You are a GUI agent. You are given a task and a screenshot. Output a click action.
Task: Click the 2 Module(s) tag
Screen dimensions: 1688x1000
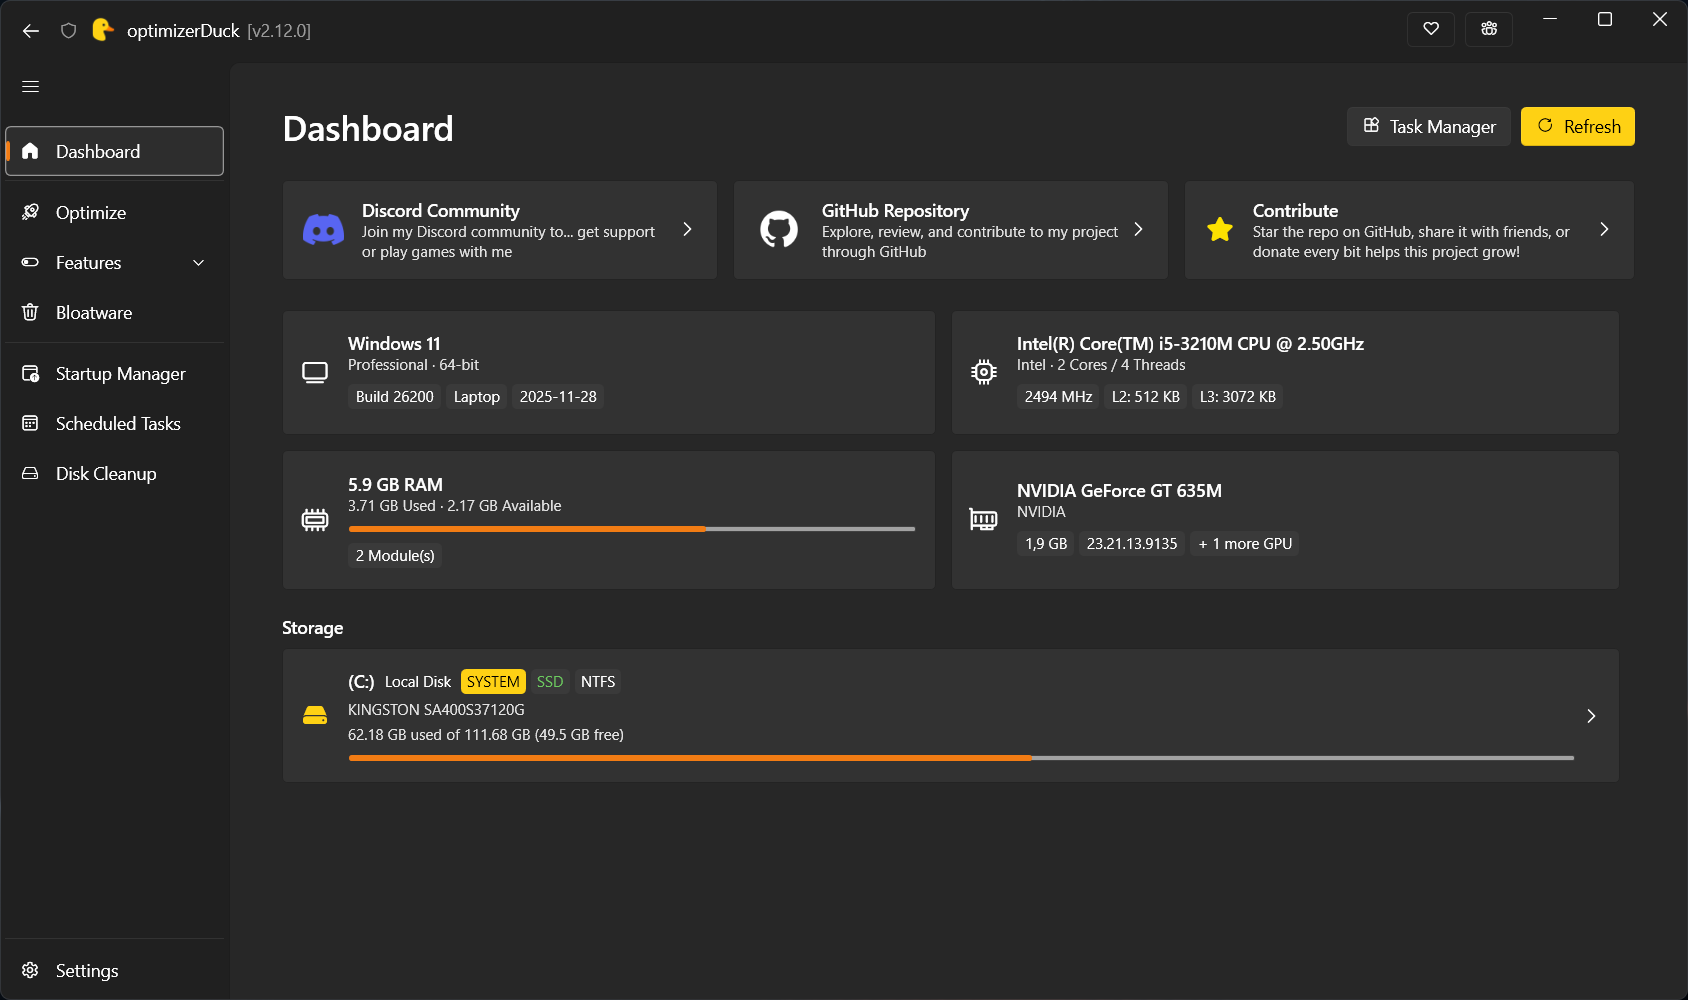click(395, 556)
